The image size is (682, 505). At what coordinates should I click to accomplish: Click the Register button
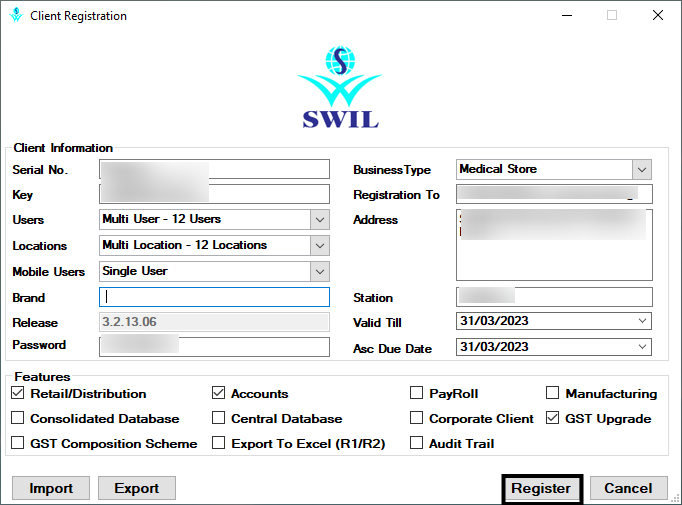coord(542,488)
